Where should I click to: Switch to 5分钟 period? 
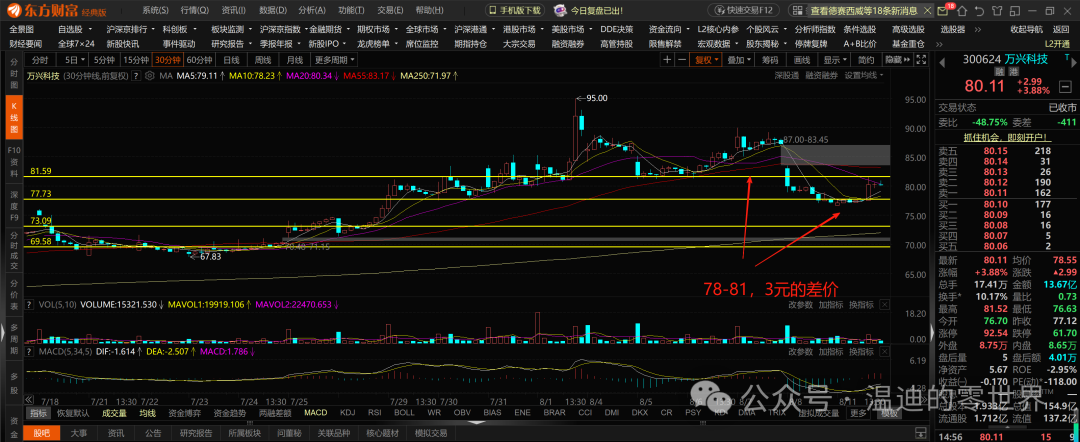pyautogui.click(x=104, y=60)
